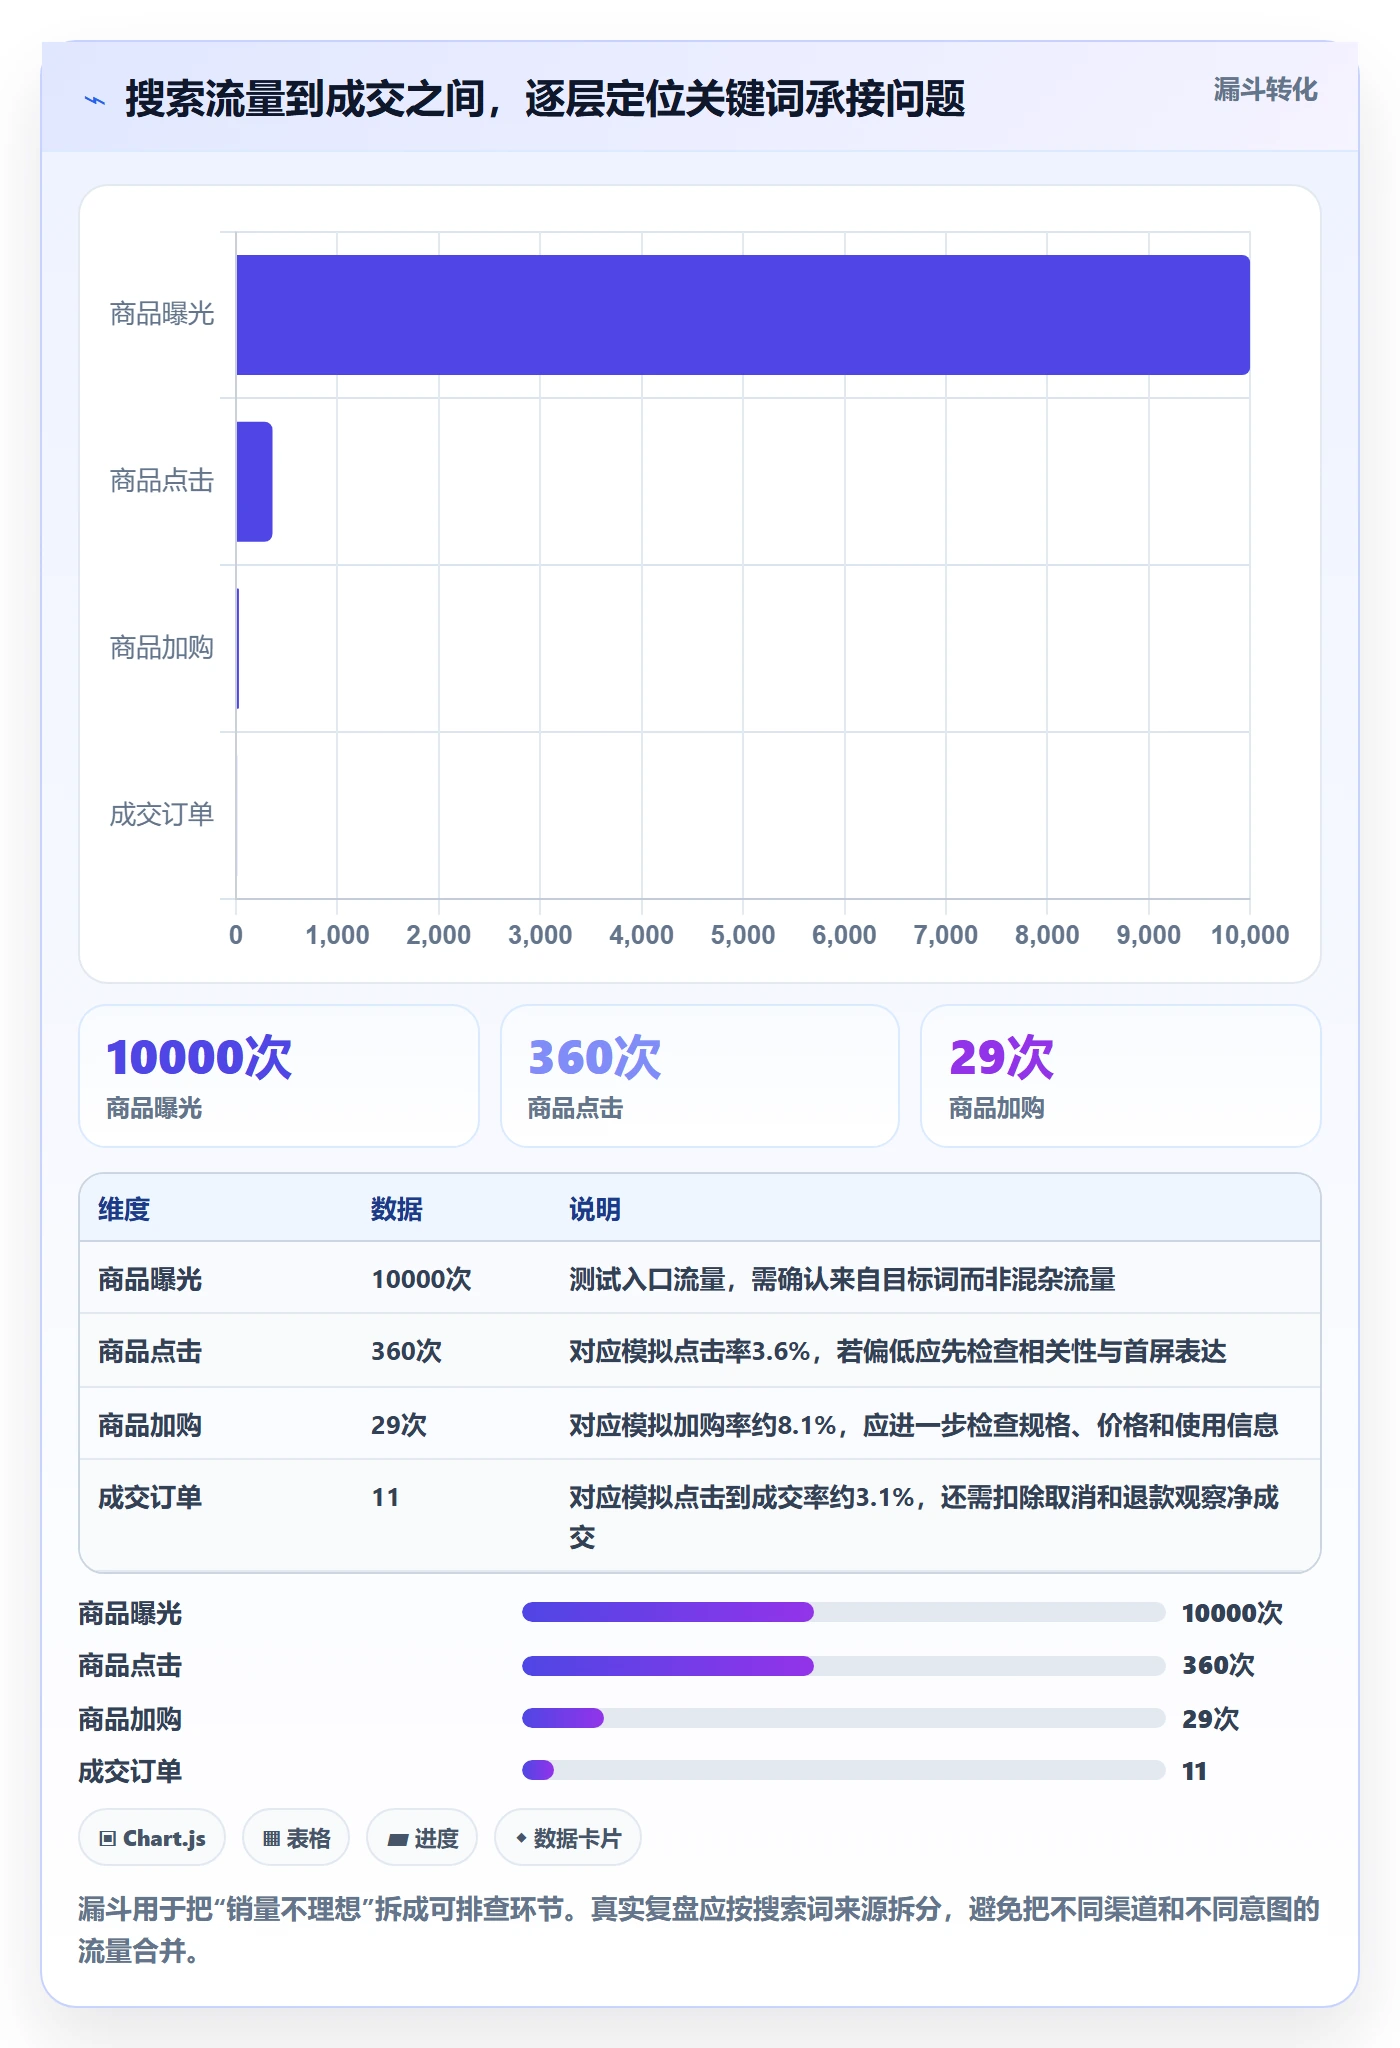Click the 5,000 x-axis tick label
1400x2048 pixels.
click(743, 935)
